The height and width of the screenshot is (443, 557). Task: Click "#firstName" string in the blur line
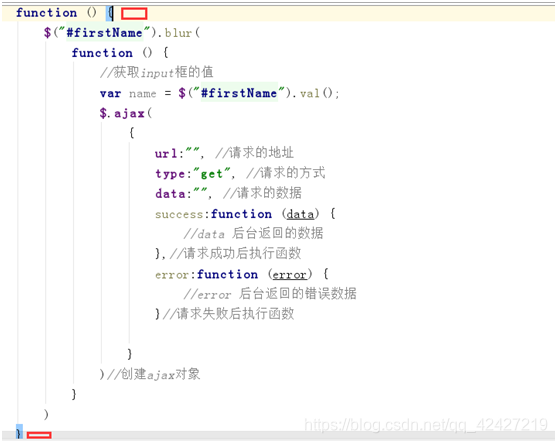tap(104, 33)
